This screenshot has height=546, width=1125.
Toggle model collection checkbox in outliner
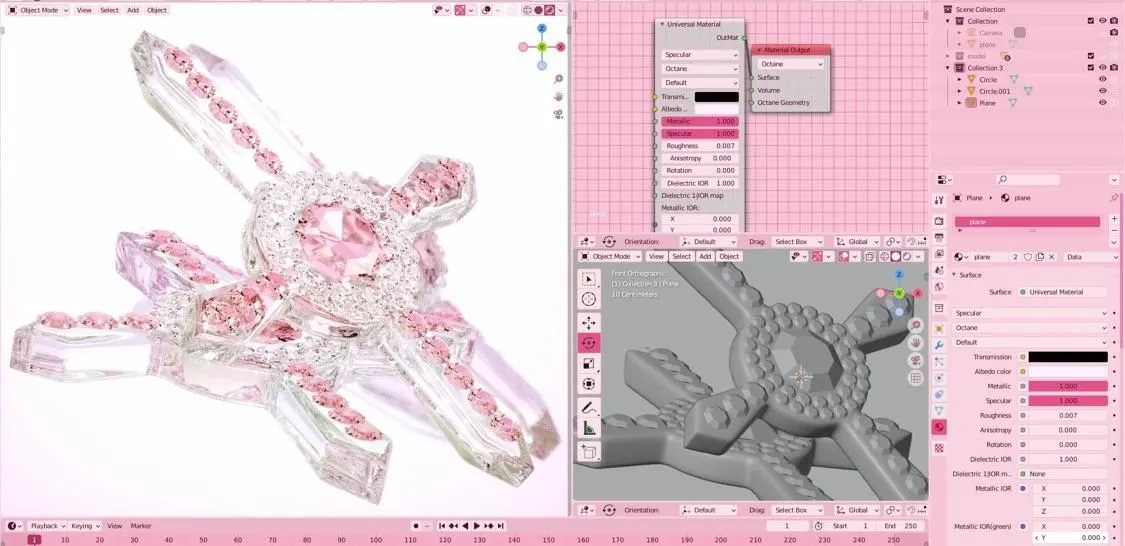coord(1091,56)
